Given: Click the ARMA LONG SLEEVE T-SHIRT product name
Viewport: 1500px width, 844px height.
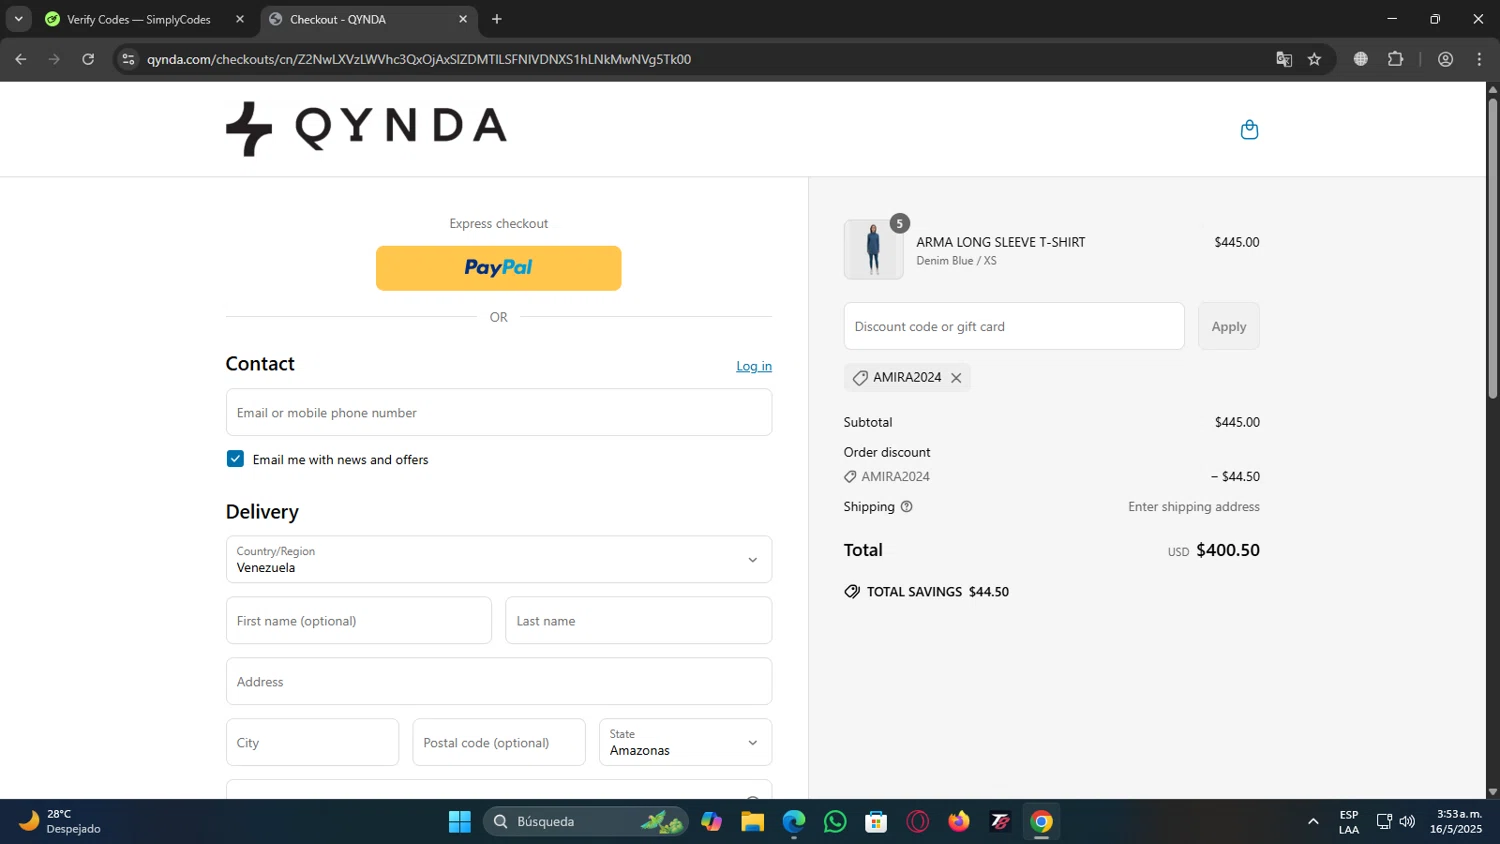Looking at the screenshot, I should pyautogui.click(x=1000, y=242).
